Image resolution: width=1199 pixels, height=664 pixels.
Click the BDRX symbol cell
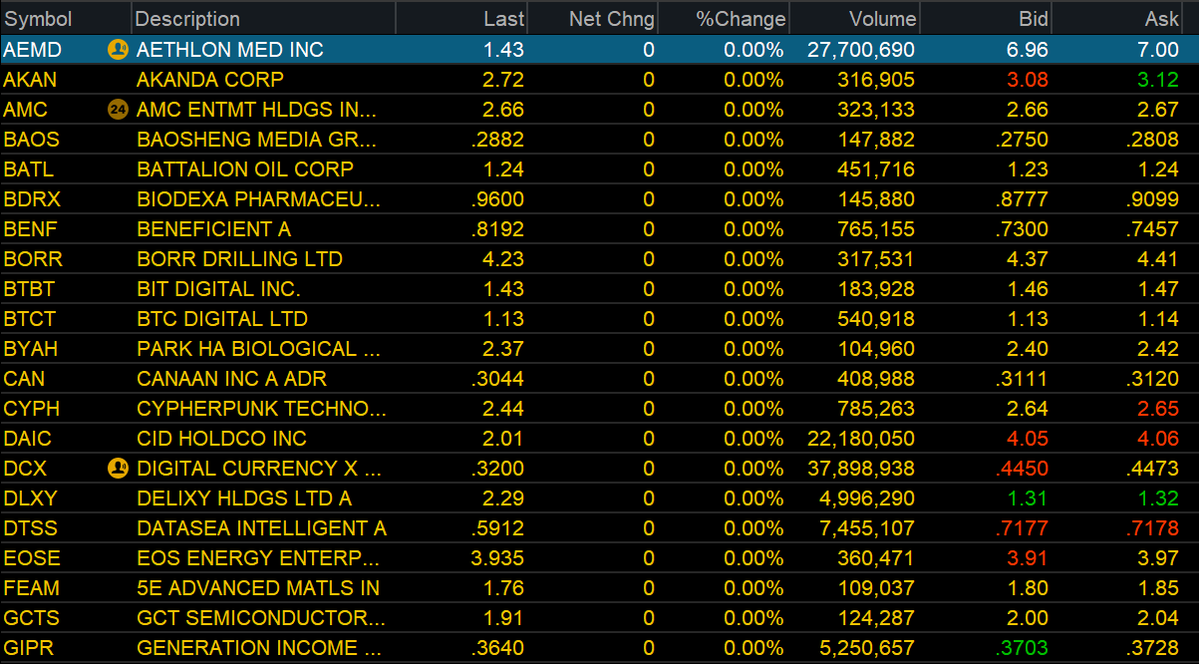coord(32,200)
